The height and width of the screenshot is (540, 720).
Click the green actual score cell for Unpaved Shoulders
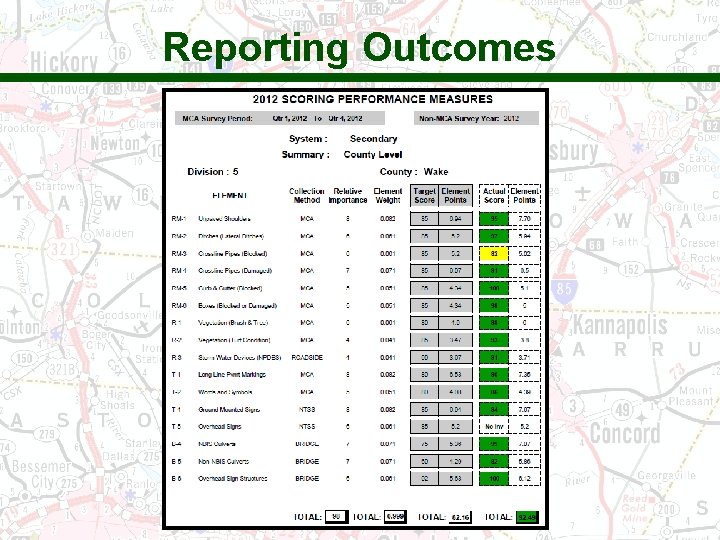click(494, 219)
